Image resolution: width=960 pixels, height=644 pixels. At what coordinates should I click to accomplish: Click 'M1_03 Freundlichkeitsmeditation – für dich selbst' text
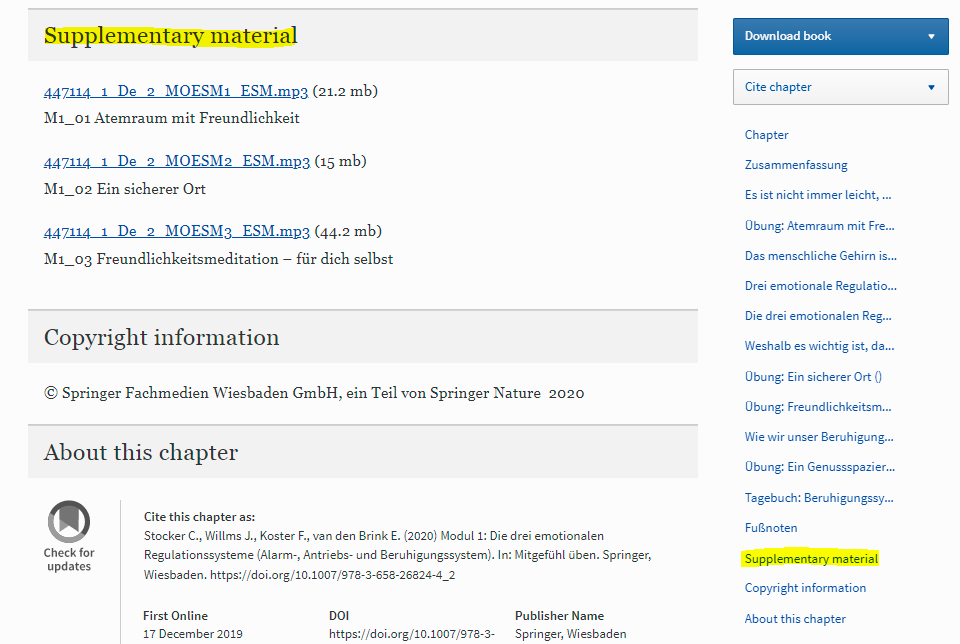tap(219, 259)
